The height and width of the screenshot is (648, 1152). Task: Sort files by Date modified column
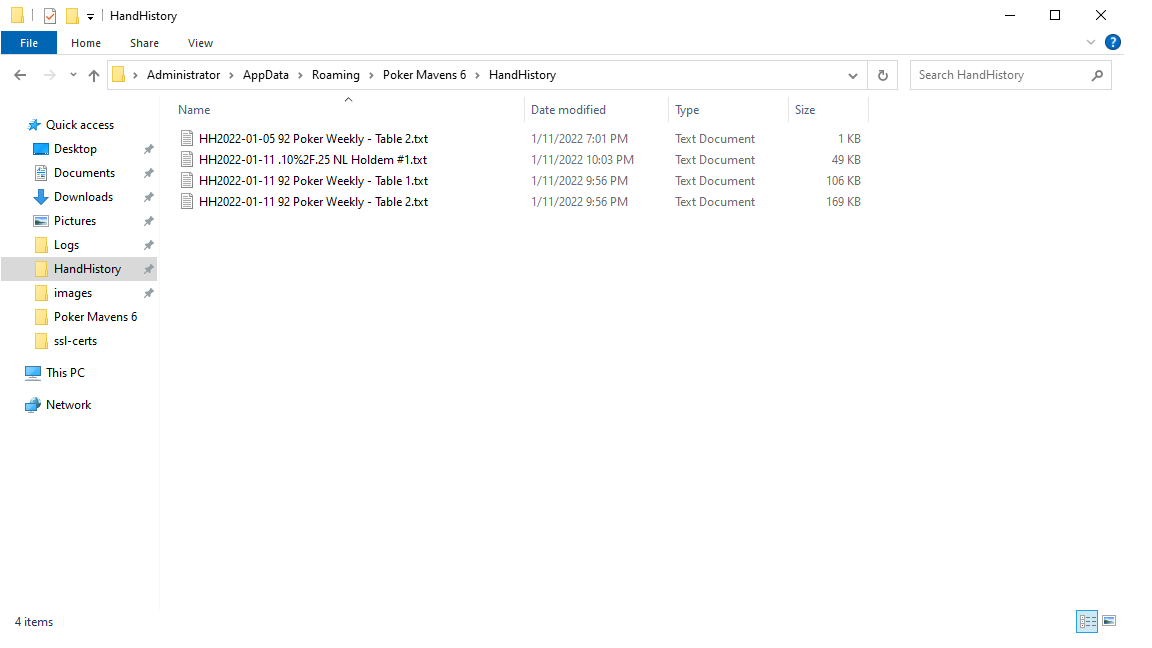[568, 110]
